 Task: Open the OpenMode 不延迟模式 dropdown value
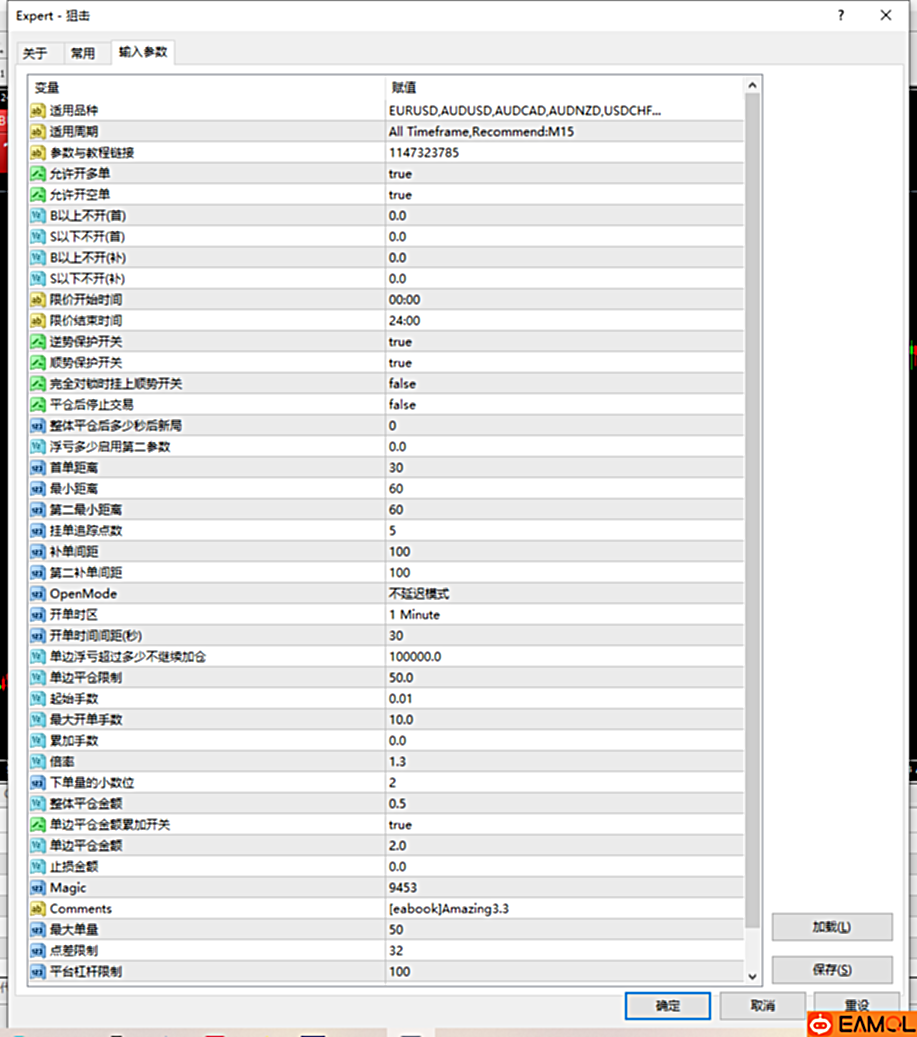pyautogui.click(x=418, y=594)
